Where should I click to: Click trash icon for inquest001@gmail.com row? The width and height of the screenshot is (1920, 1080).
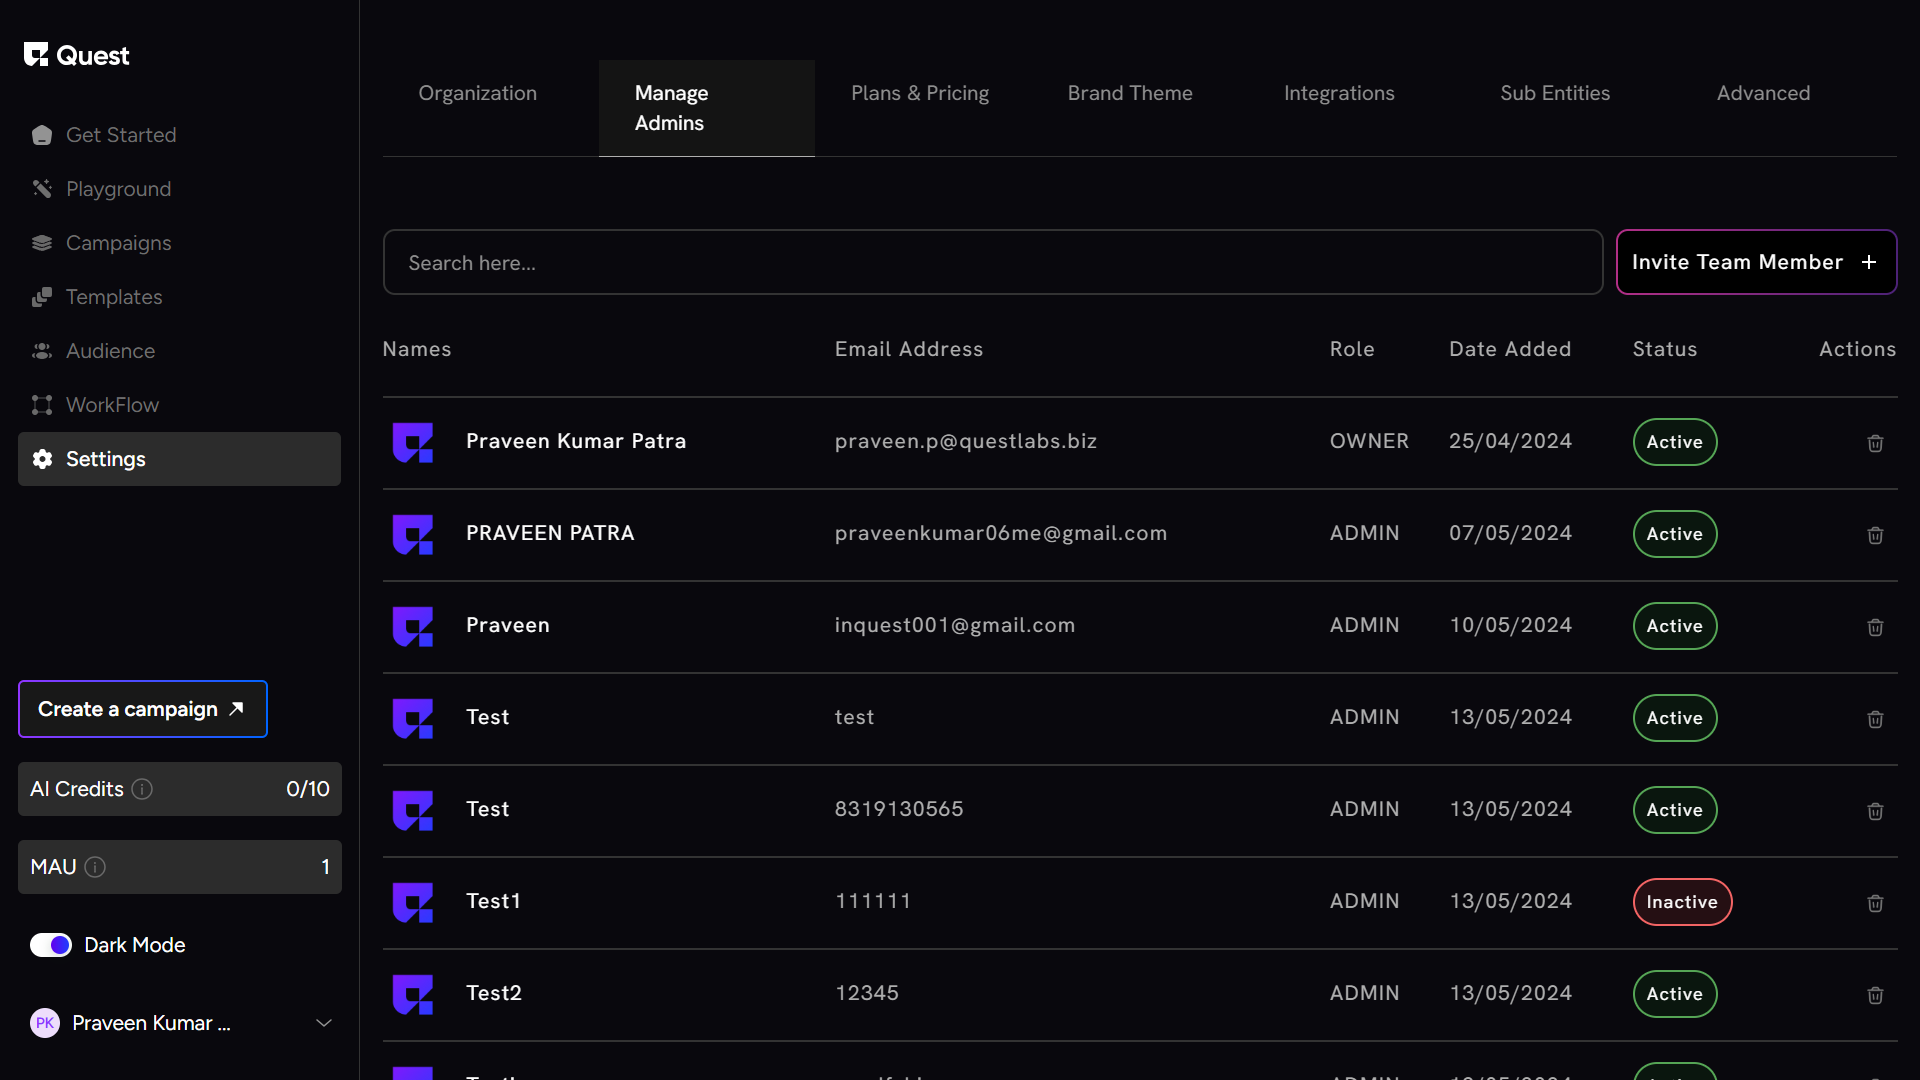tap(1875, 627)
